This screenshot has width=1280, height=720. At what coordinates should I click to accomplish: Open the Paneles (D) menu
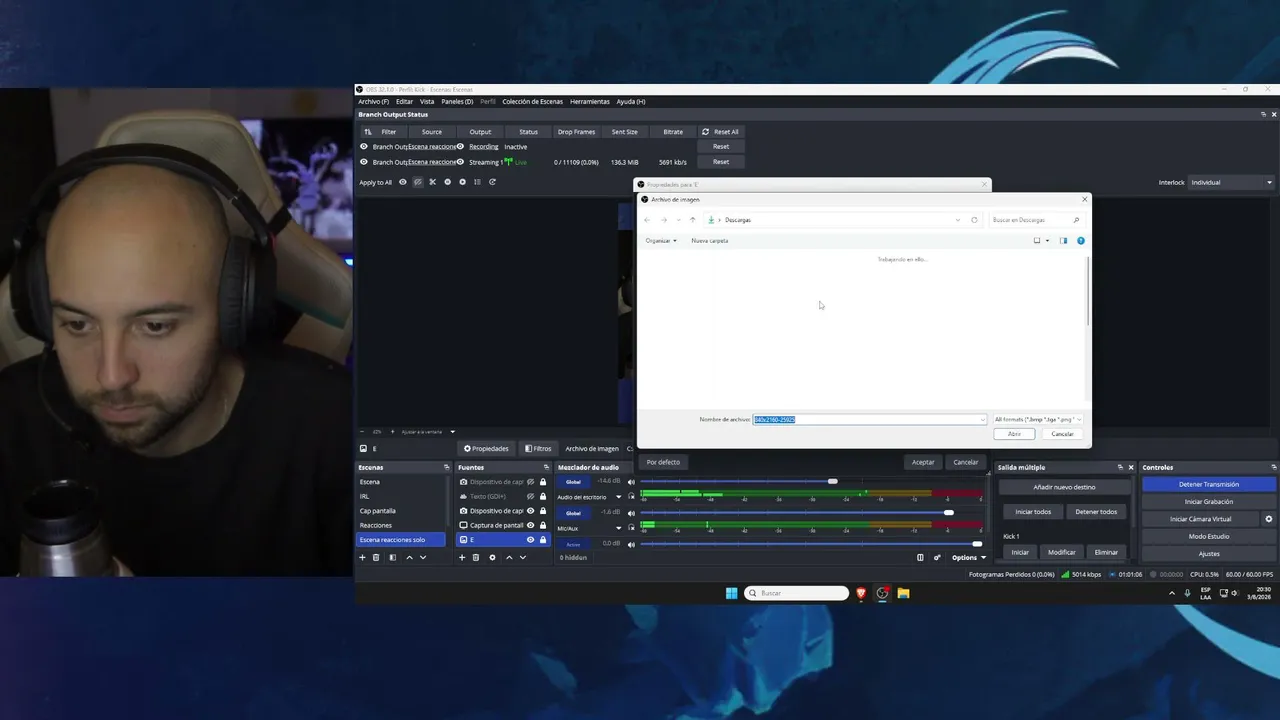(x=457, y=101)
